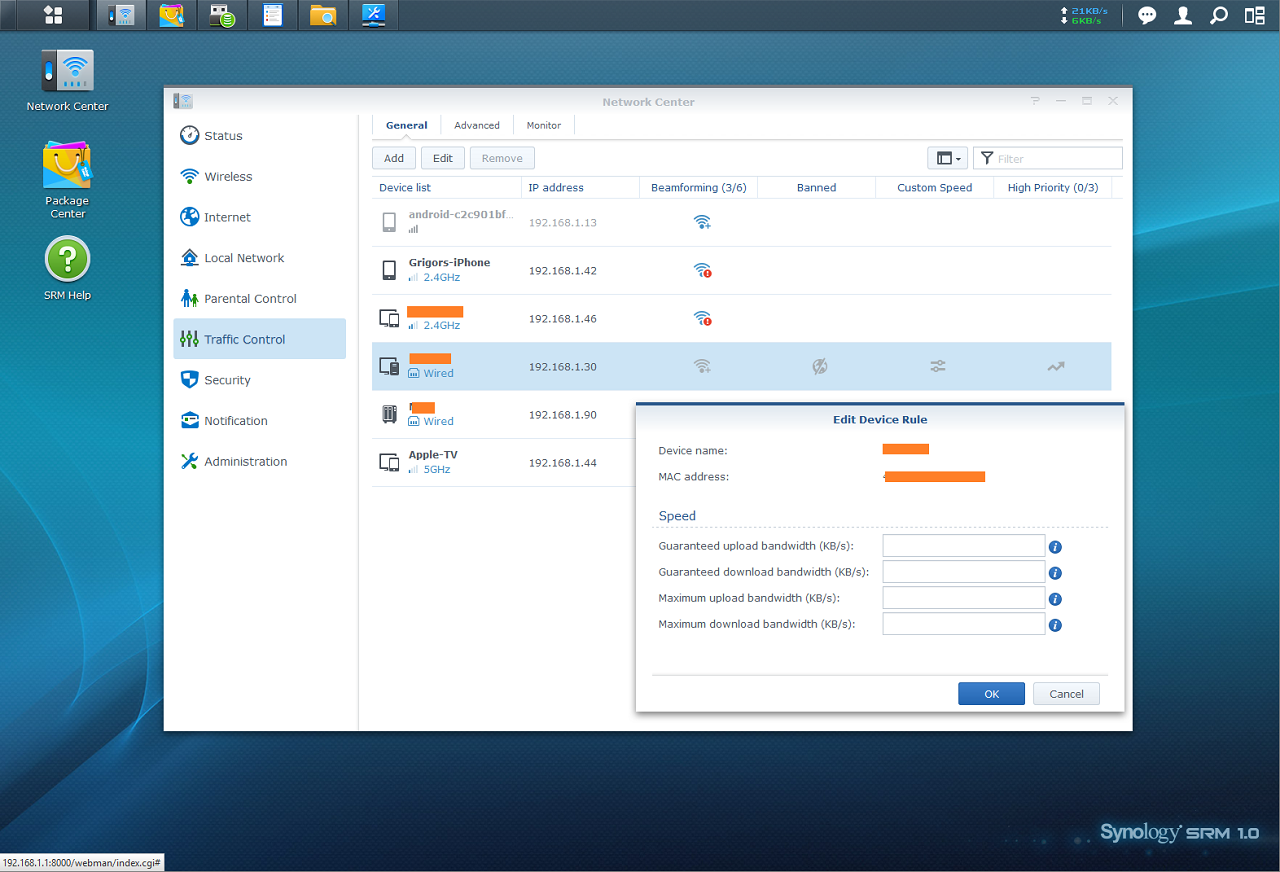Image resolution: width=1280 pixels, height=872 pixels.
Task: Click OK in Edit Device Rule dialog
Action: tap(991, 694)
